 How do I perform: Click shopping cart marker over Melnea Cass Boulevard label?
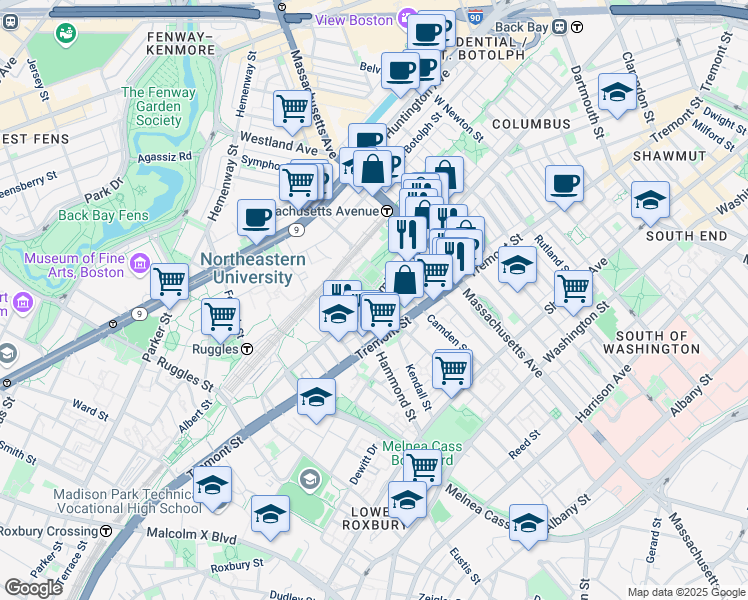click(x=423, y=466)
